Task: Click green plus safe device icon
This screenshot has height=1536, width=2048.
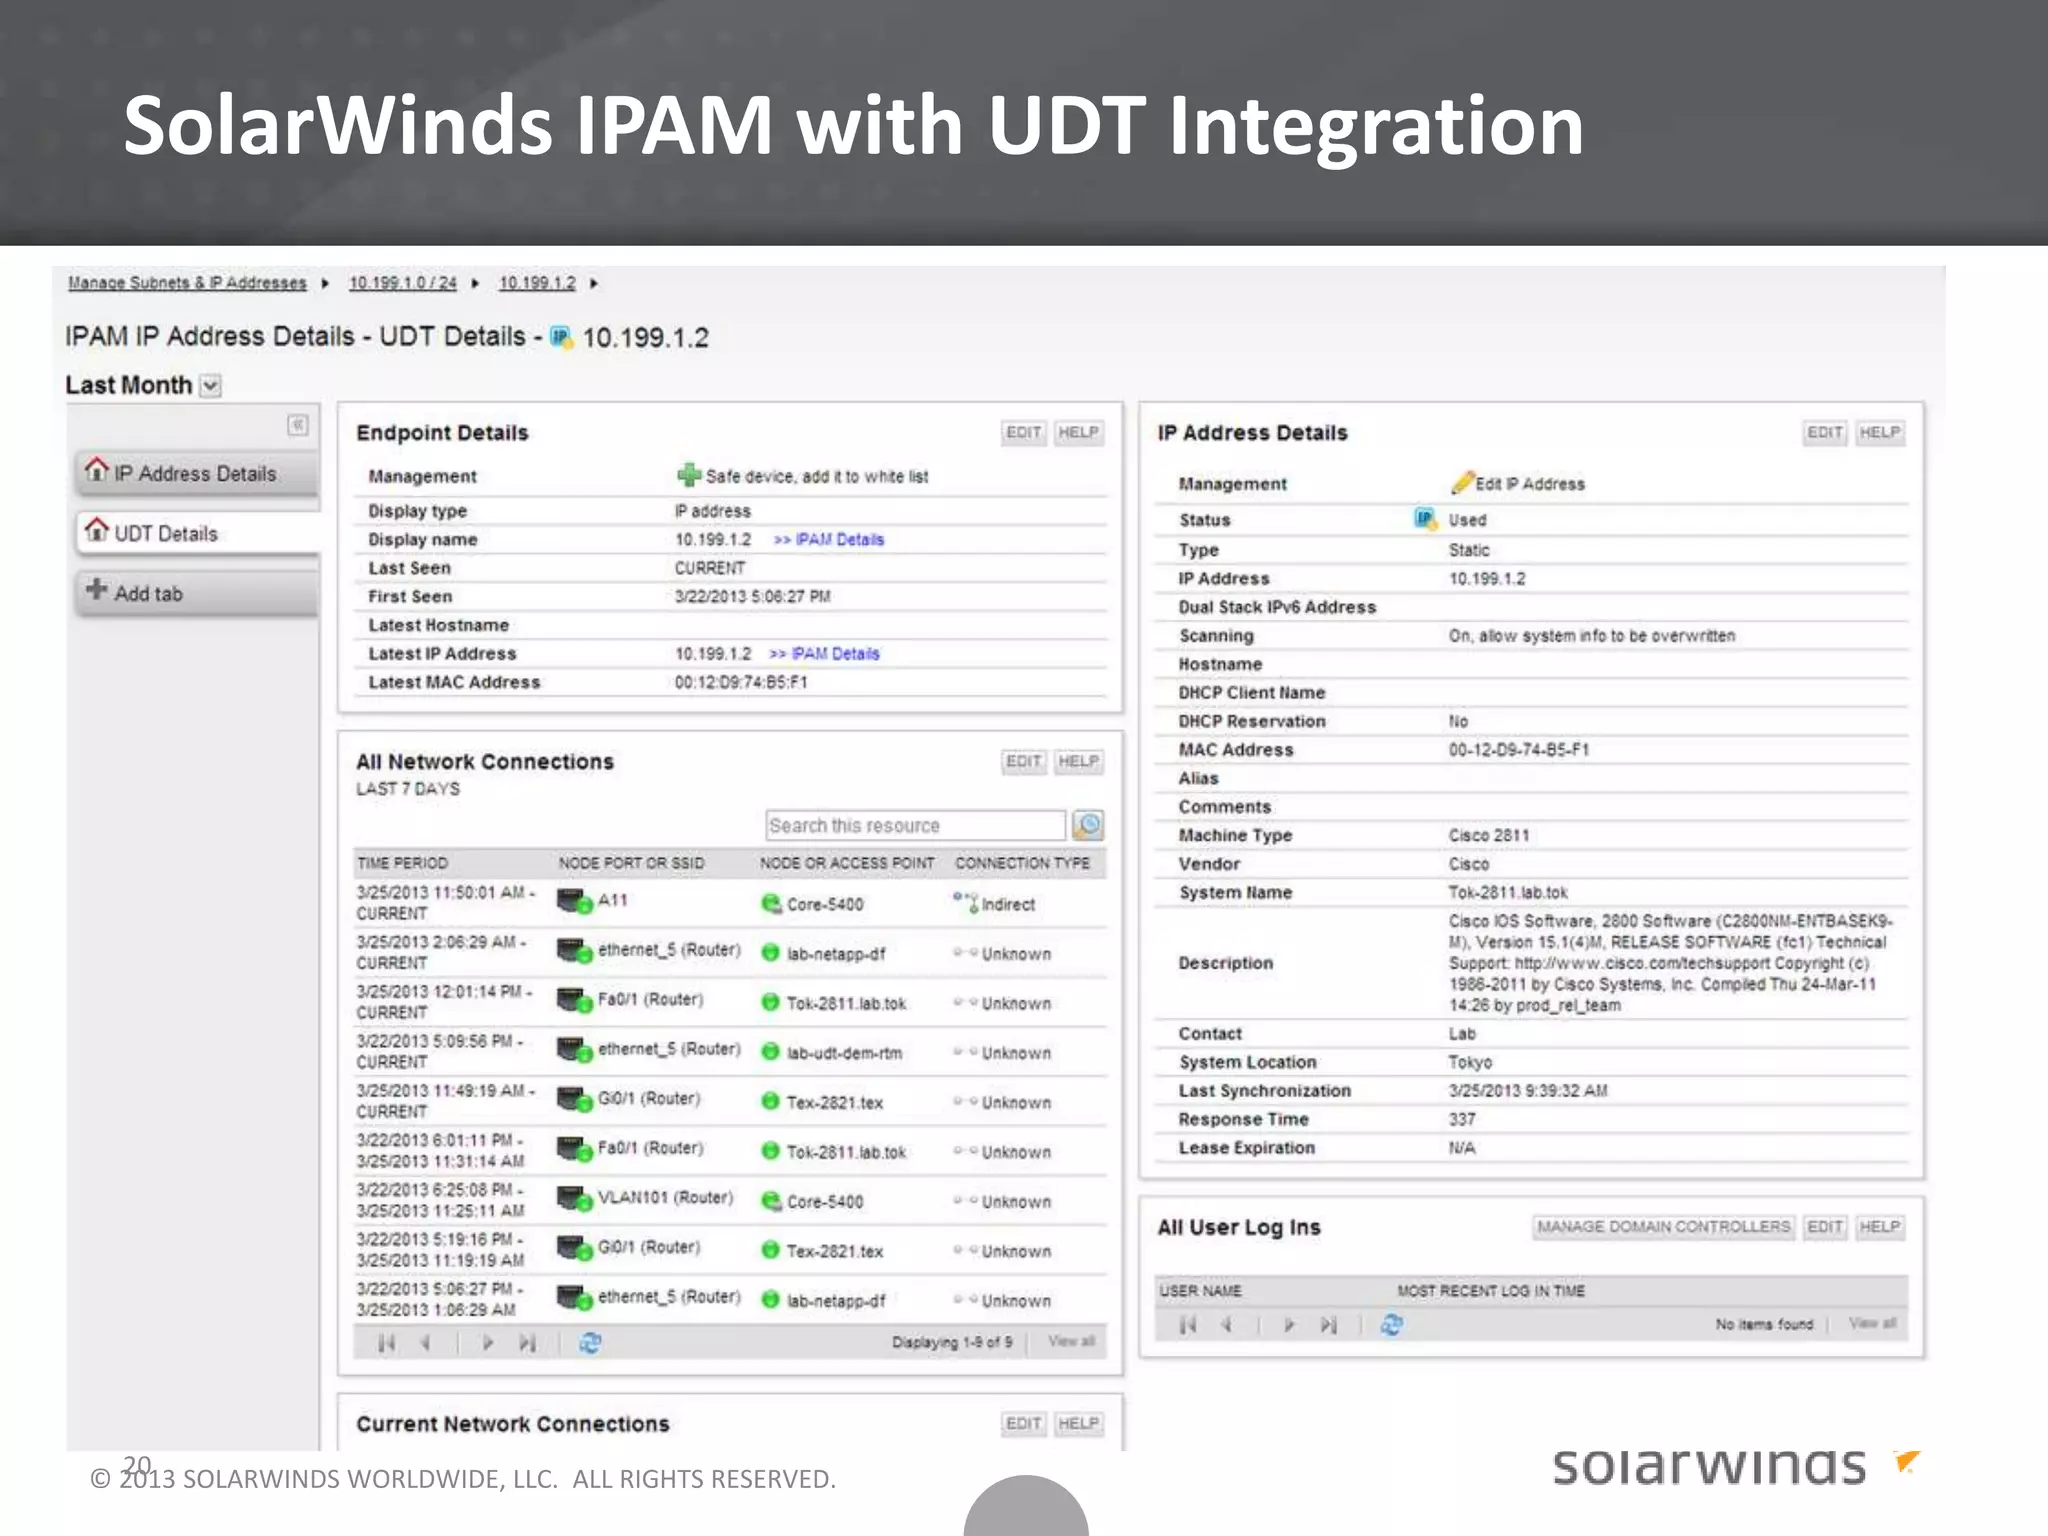Action: [x=689, y=475]
